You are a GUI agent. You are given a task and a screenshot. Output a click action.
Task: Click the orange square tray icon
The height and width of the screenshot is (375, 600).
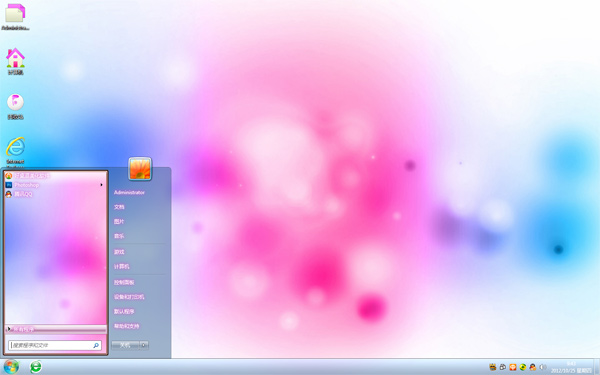coord(513,367)
